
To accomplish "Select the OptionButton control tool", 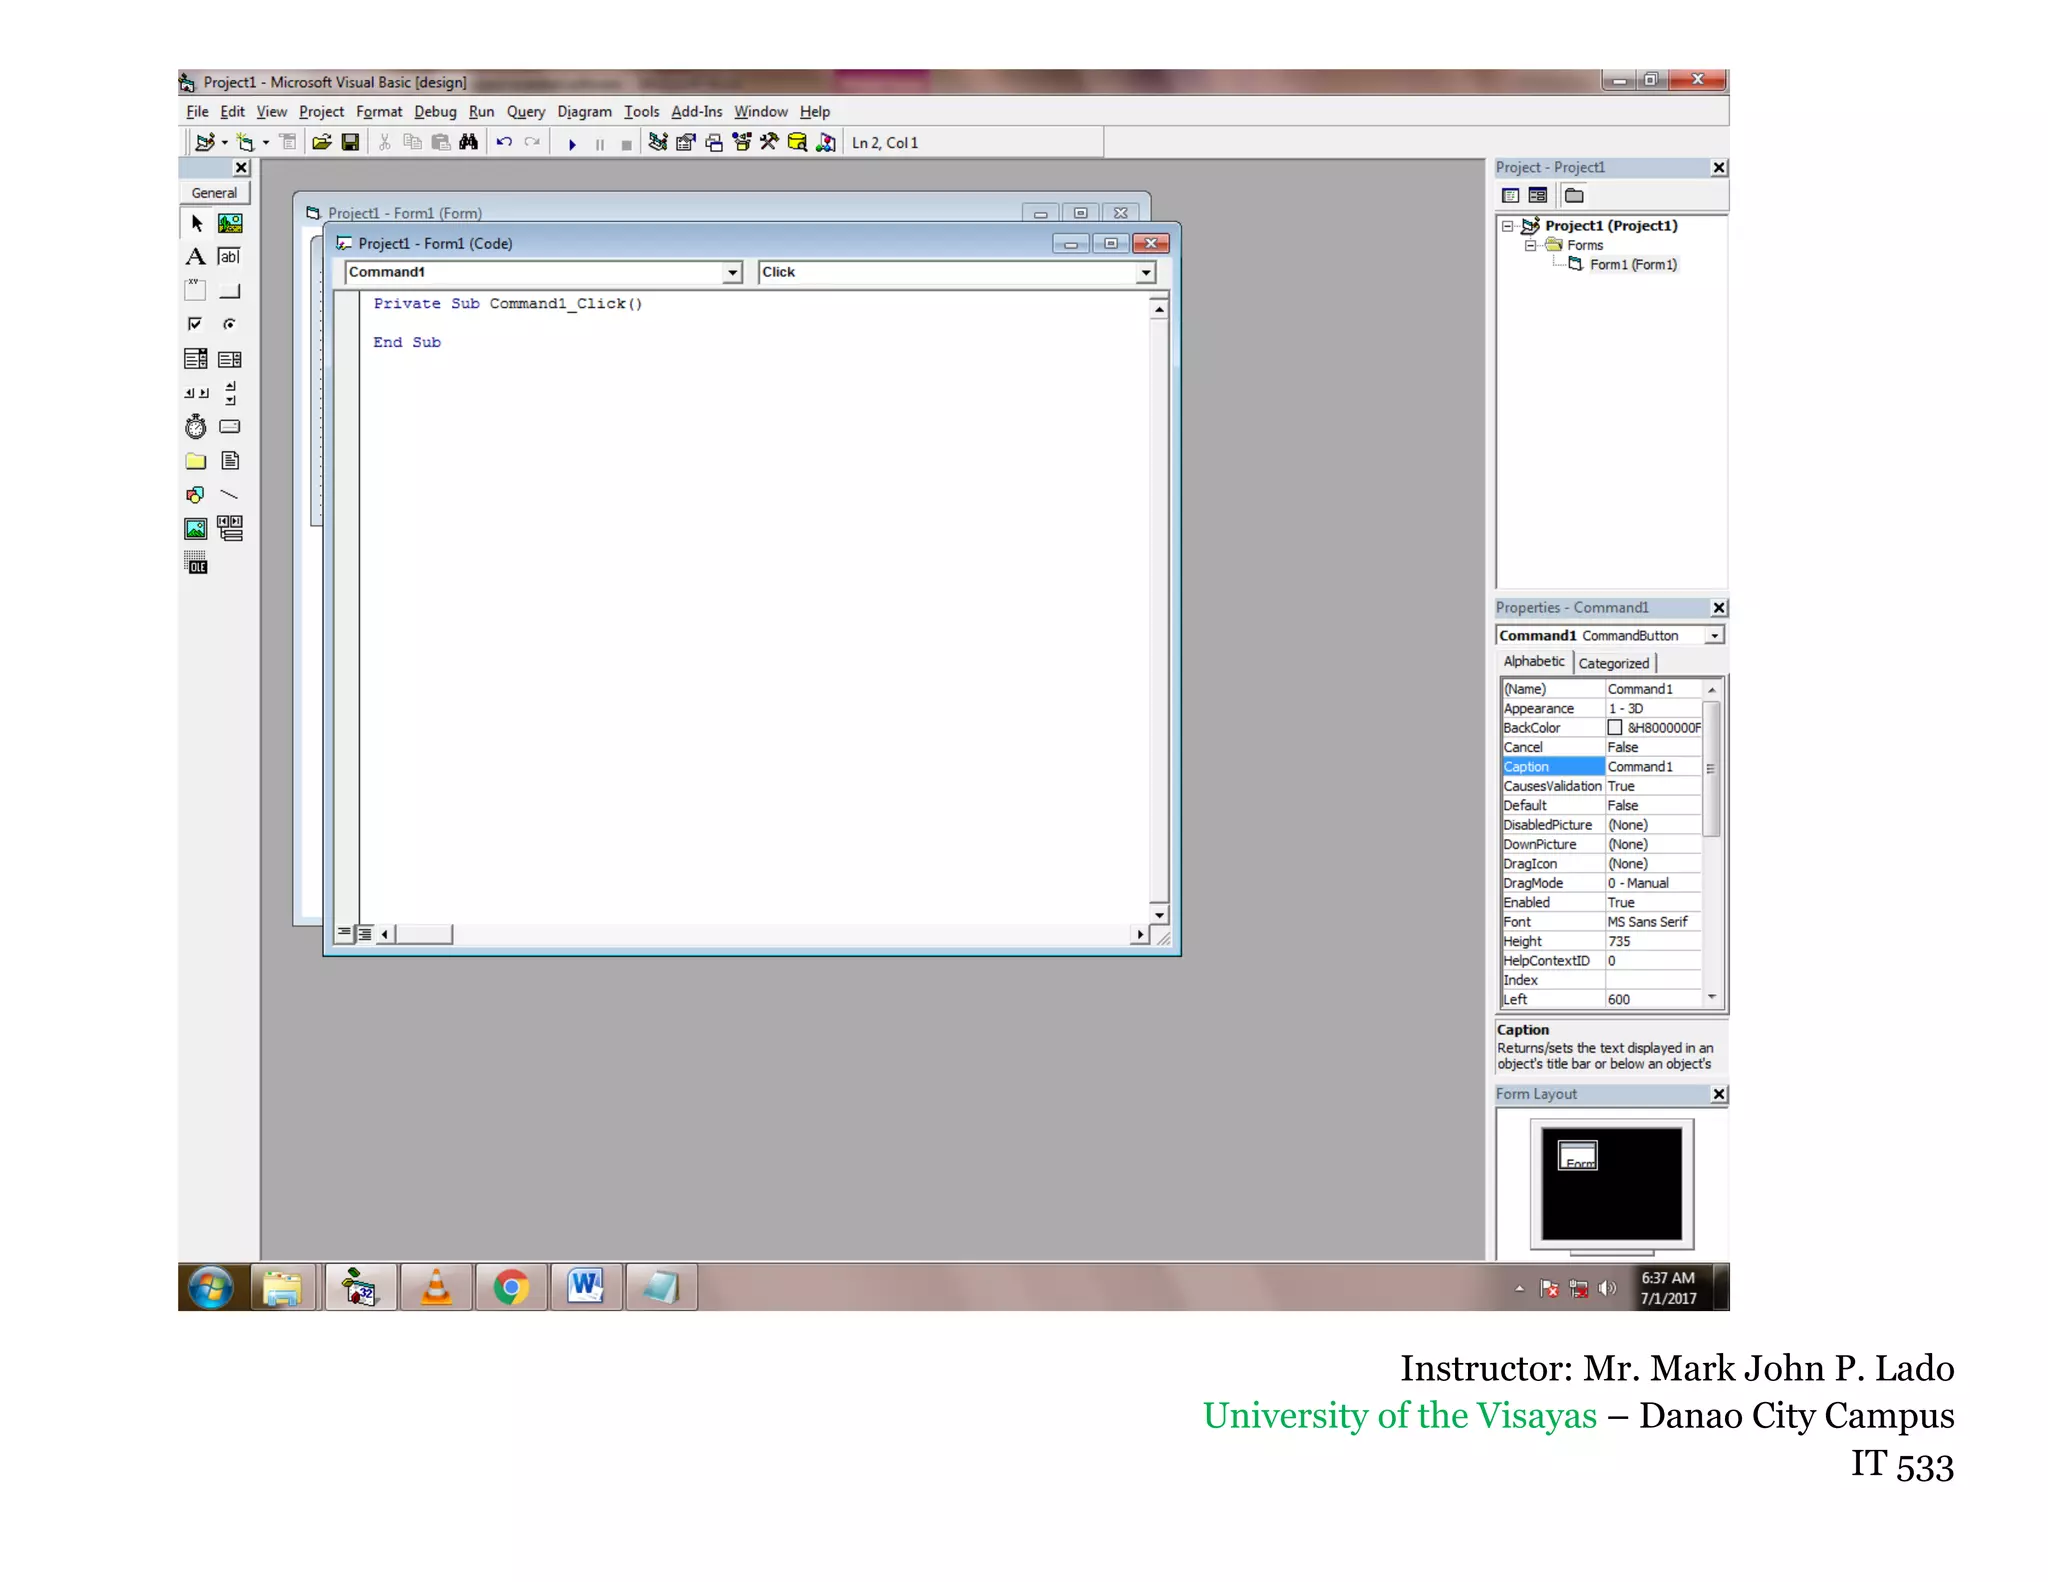I will pos(230,324).
